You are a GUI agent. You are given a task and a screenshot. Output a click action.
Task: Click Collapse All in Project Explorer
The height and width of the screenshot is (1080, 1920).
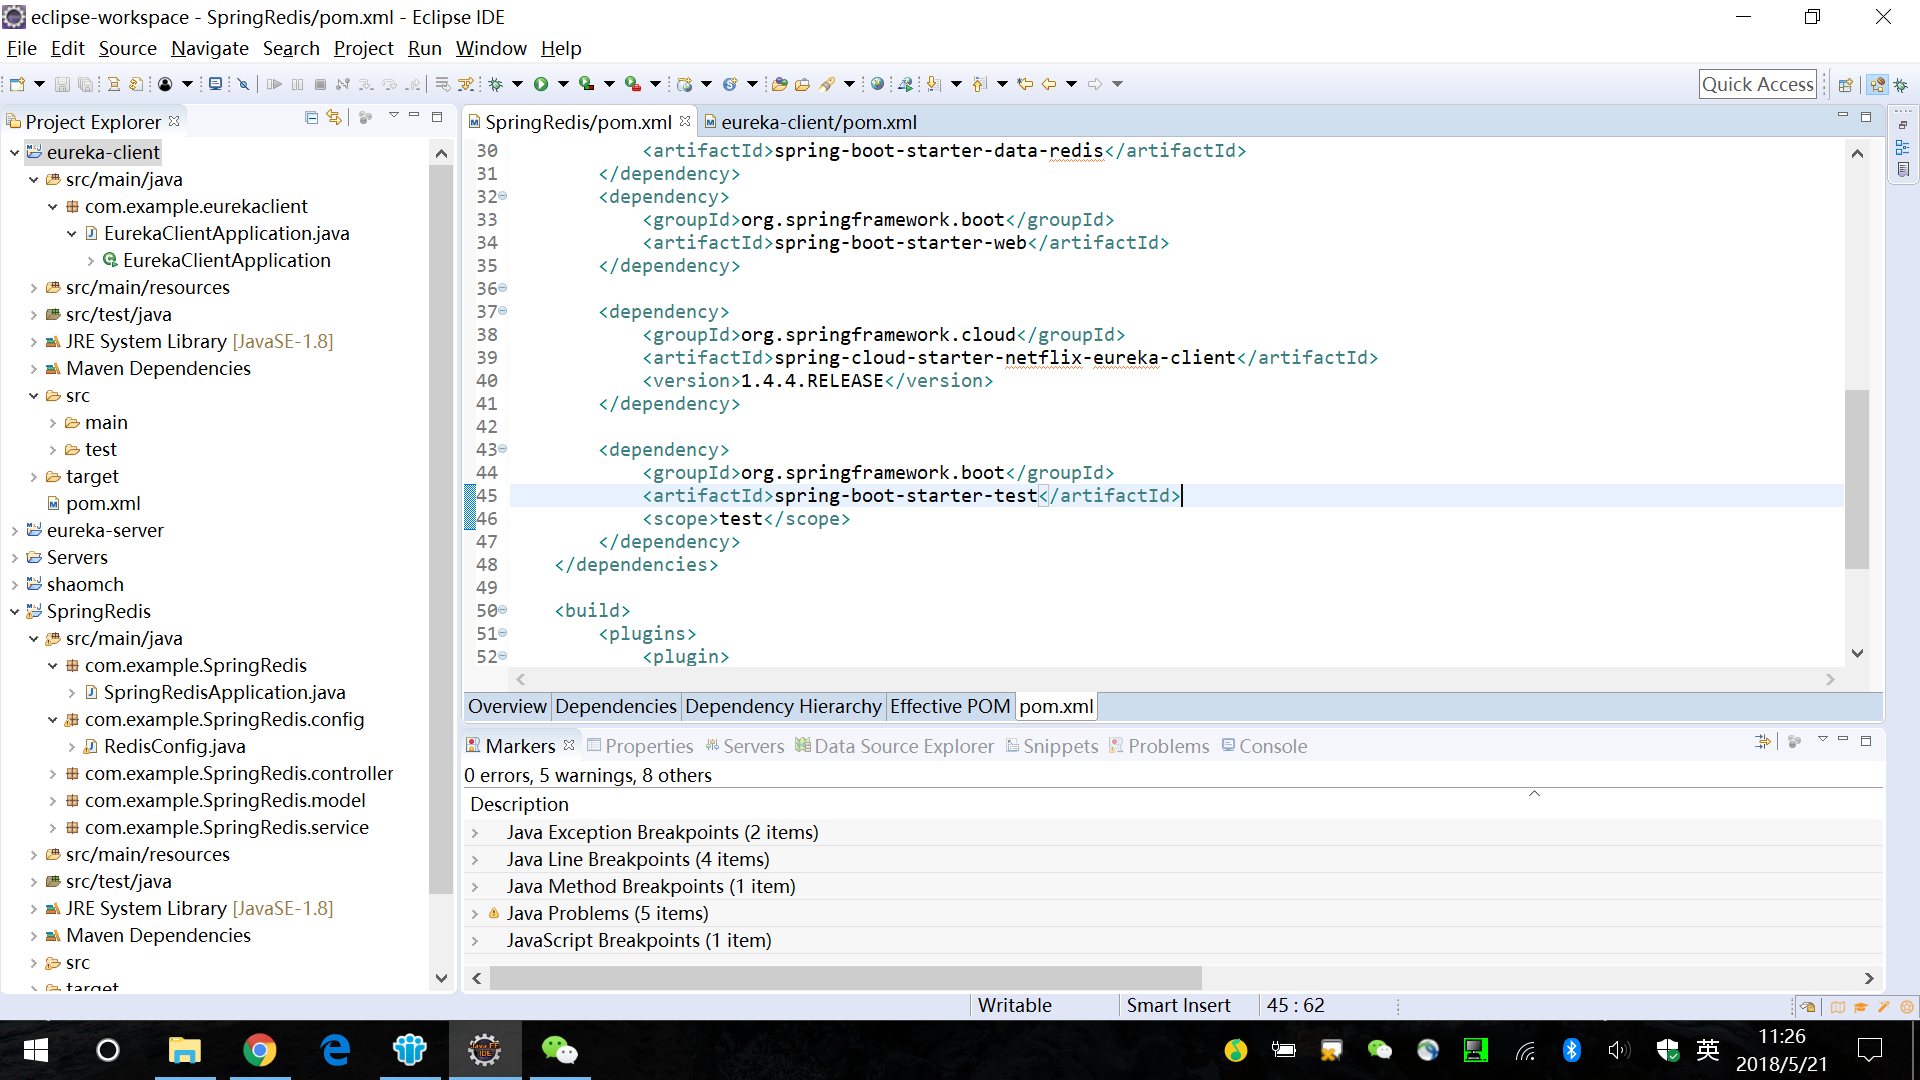coord(311,117)
